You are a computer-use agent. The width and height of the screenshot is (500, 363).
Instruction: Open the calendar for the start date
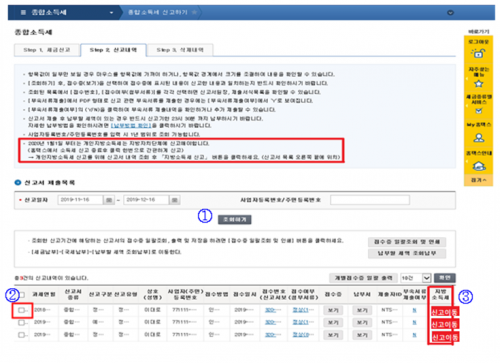(109, 200)
